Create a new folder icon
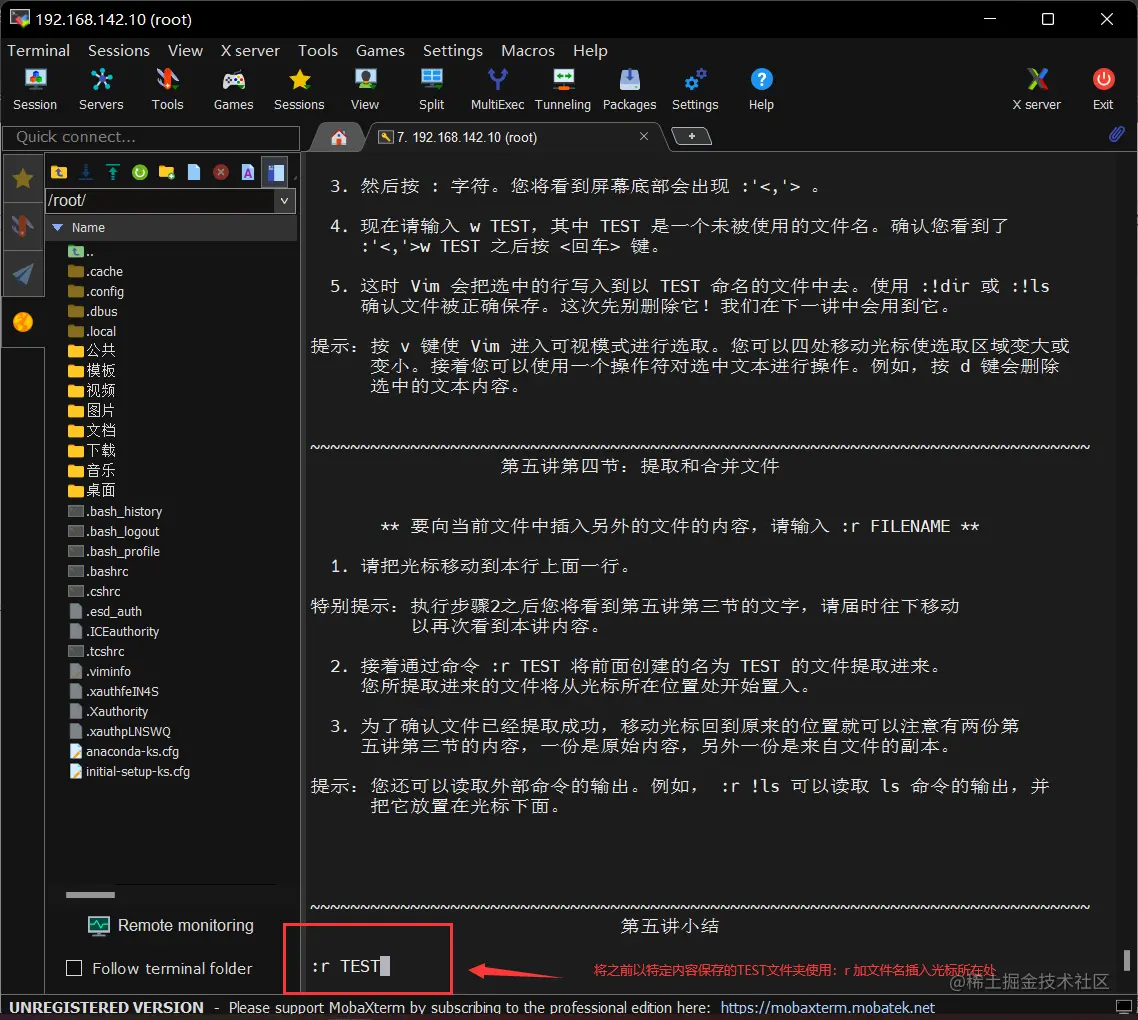 (167, 172)
